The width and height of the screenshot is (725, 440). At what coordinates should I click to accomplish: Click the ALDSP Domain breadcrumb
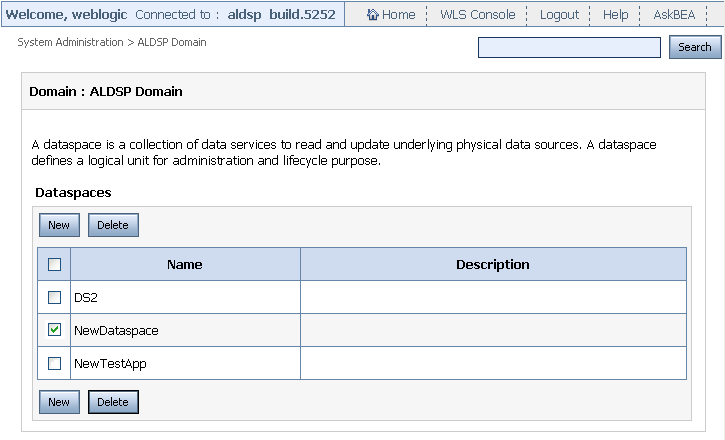coord(172,42)
